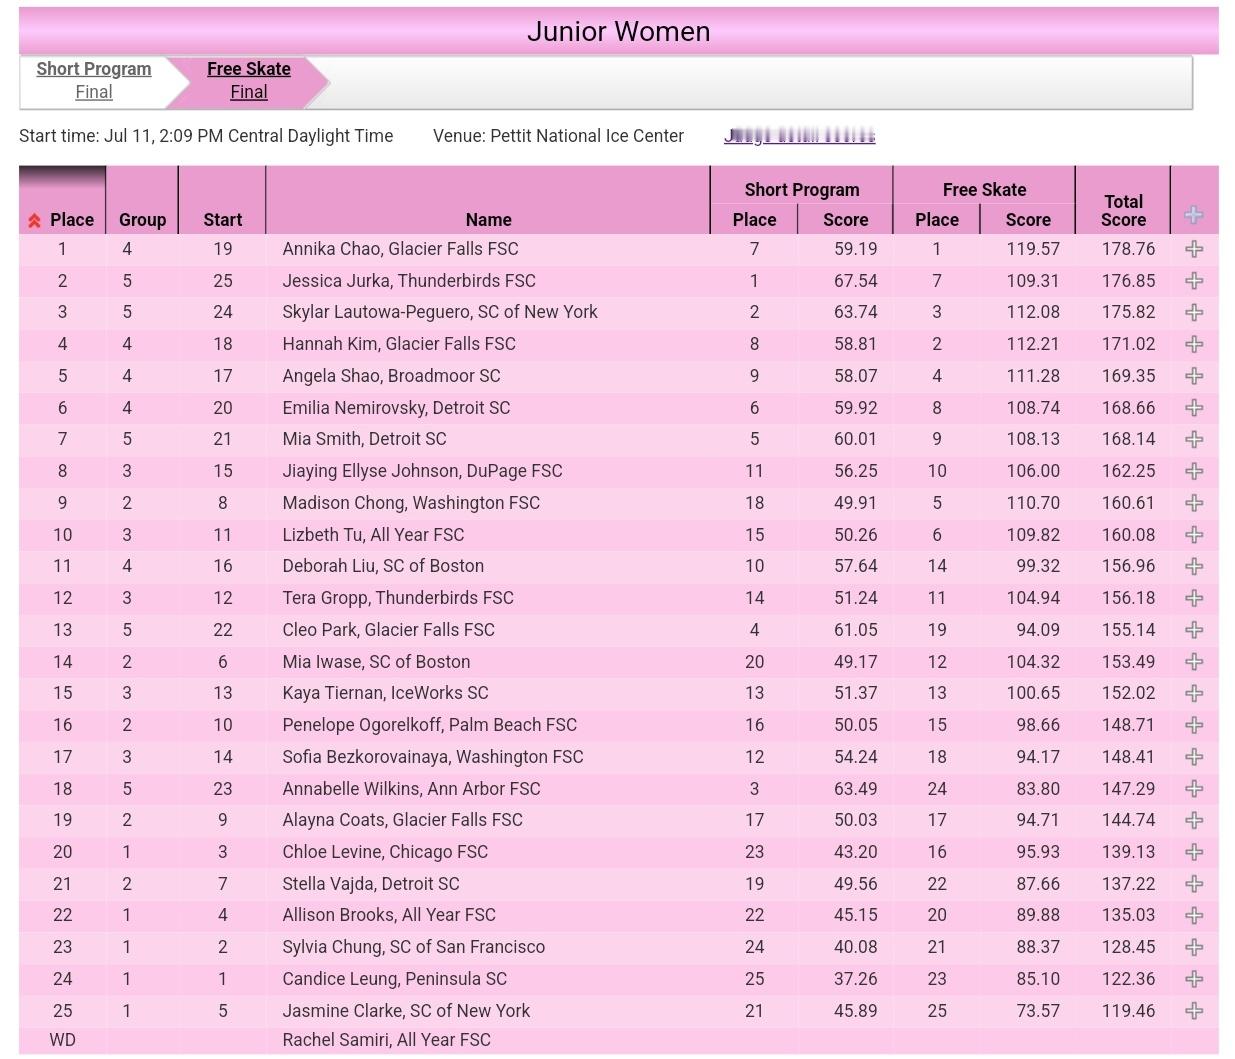Image resolution: width=1235 pixels, height=1059 pixels.
Task: Expand Sylvia Chung row plus icon
Action: pyautogui.click(x=1194, y=947)
